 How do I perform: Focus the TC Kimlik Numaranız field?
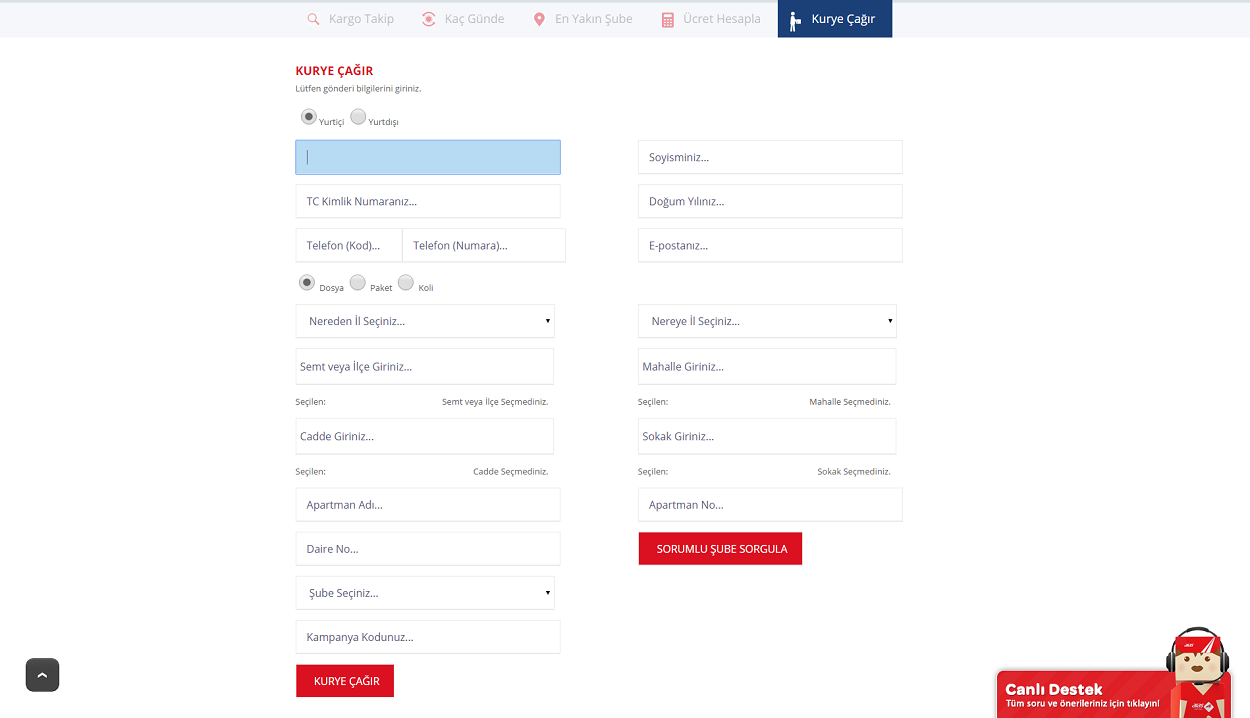point(428,201)
